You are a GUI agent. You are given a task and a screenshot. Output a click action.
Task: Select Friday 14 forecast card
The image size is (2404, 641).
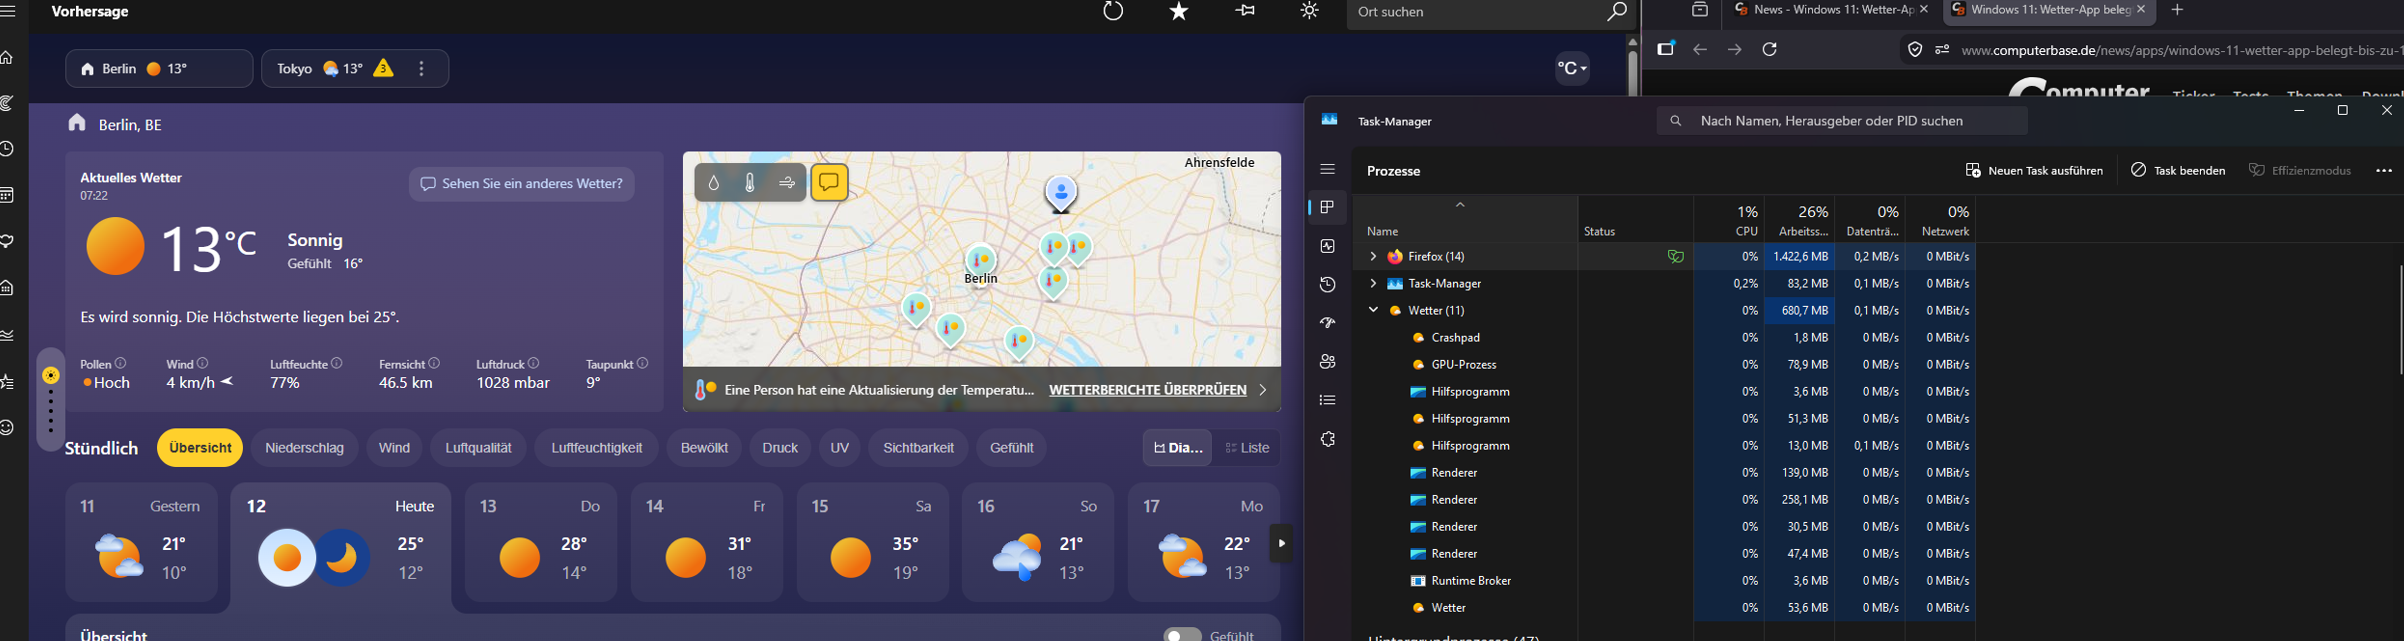point(709,544)
